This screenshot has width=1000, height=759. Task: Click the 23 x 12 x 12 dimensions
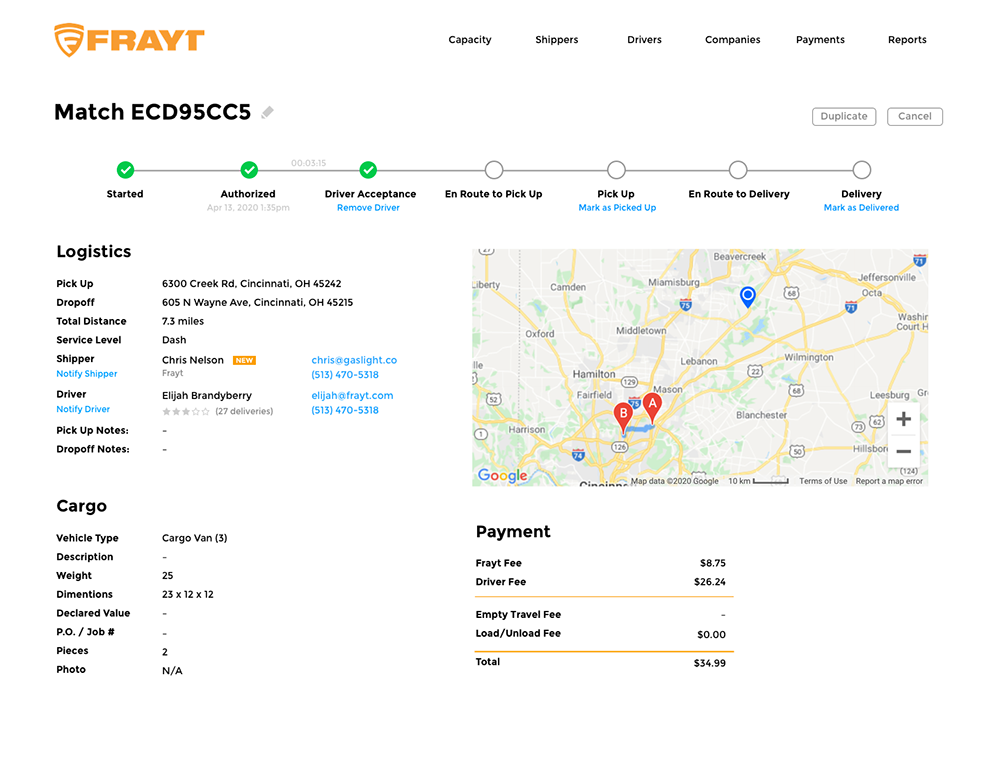click(x=188, y=594)
